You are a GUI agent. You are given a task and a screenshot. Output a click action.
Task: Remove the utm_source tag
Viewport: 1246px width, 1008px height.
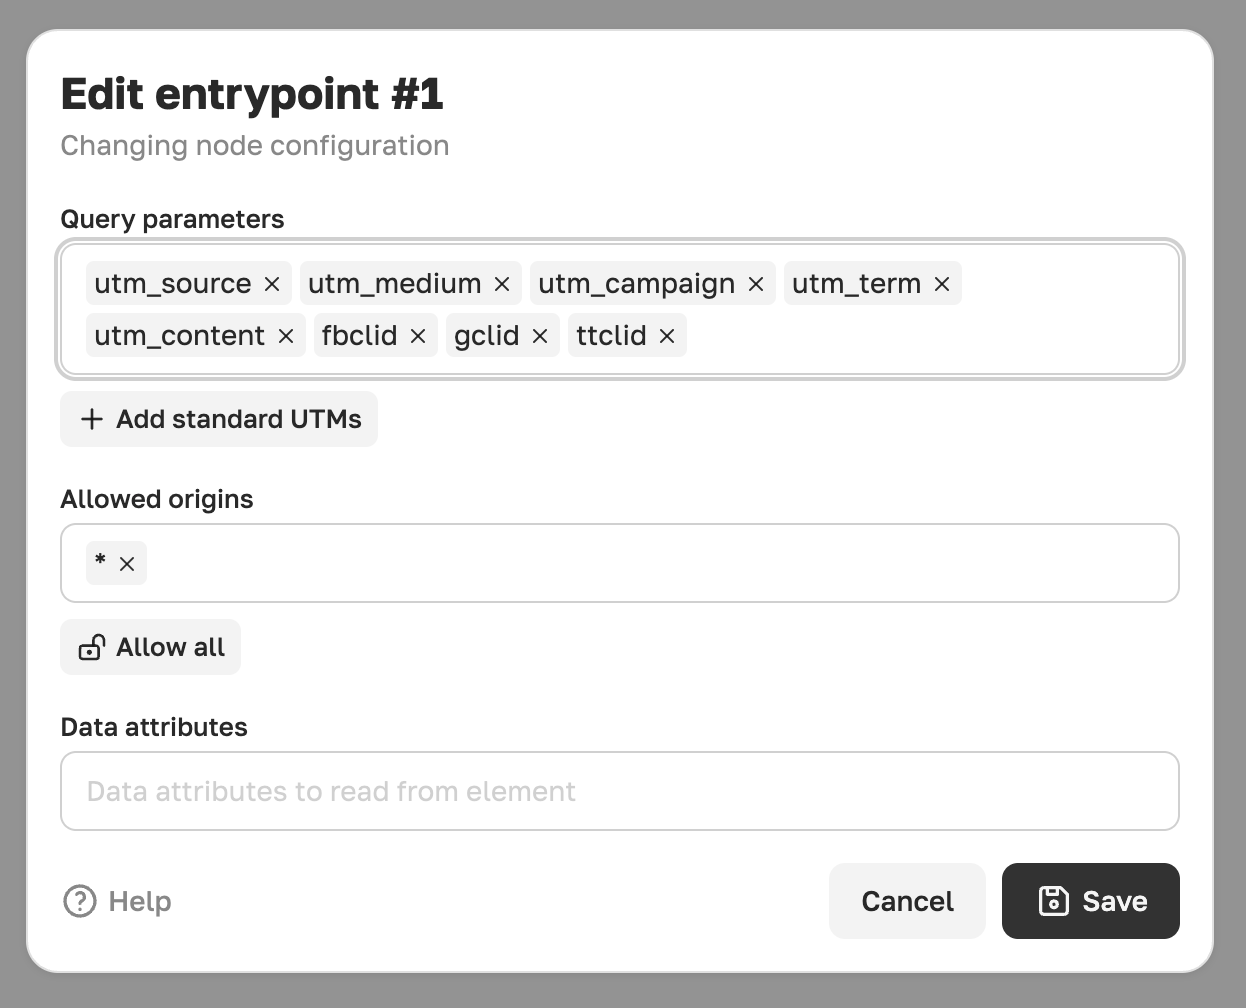tap(272, 284)
